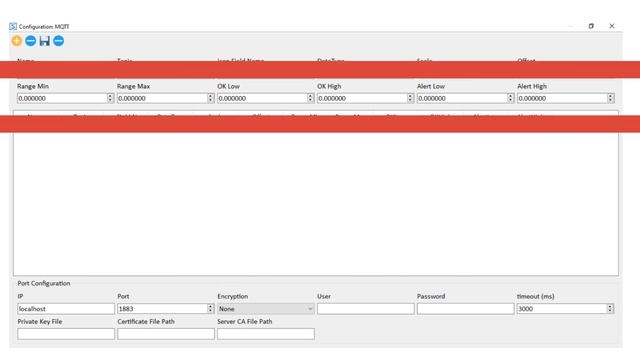
Task: Click the OK Low spinner arrows
Action: pos(310,98)
